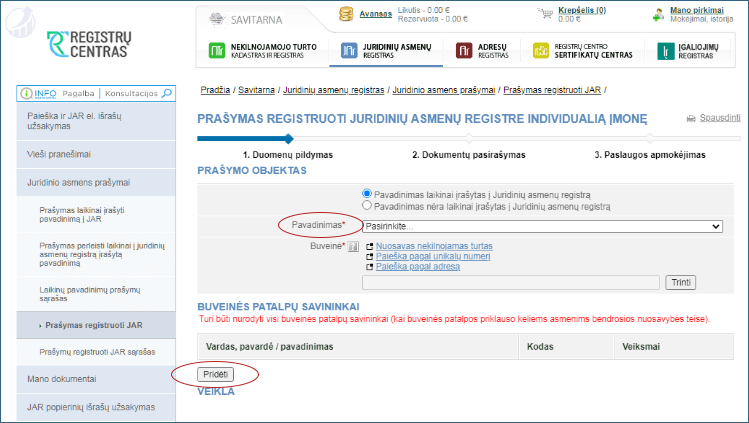The height and width of the screenshot is (423, 749).
Task: Open Prašymų registruoti JAR sąrašas
Action: coord(96,352)
